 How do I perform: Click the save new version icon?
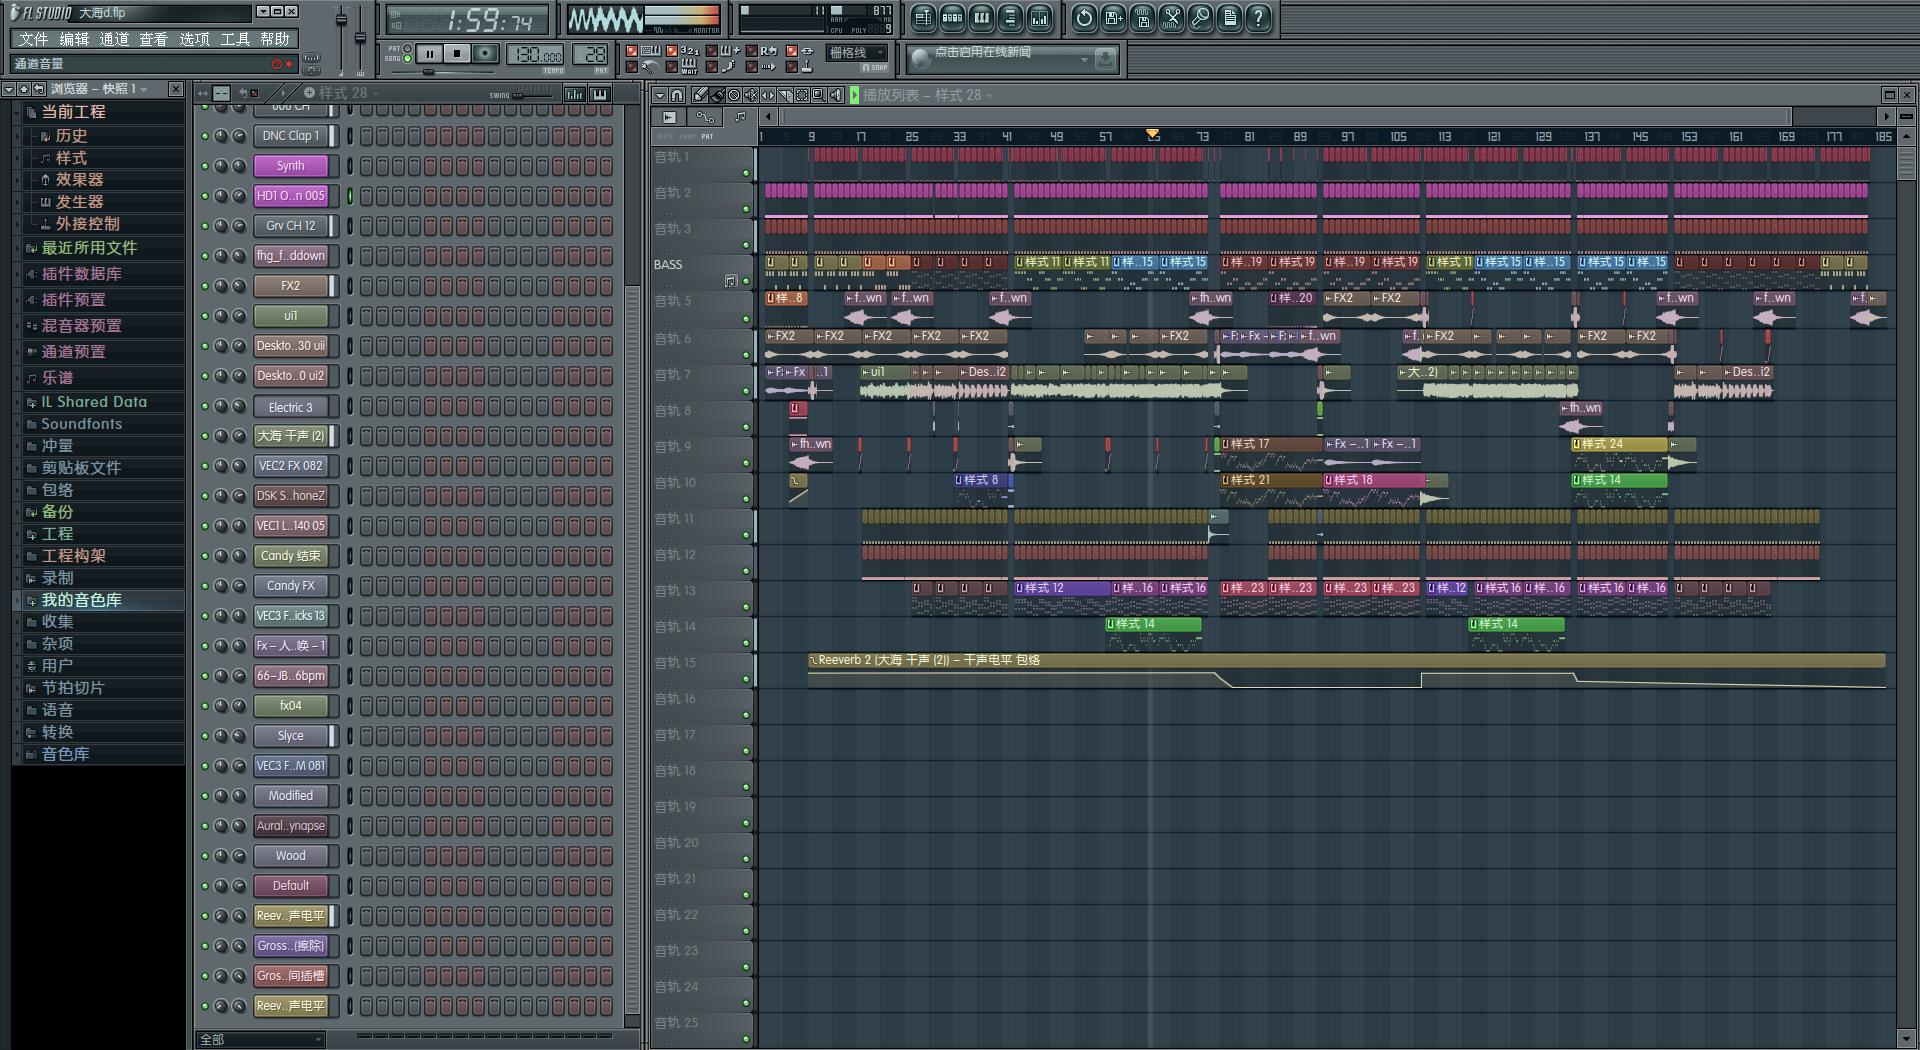pos(1113,17)
